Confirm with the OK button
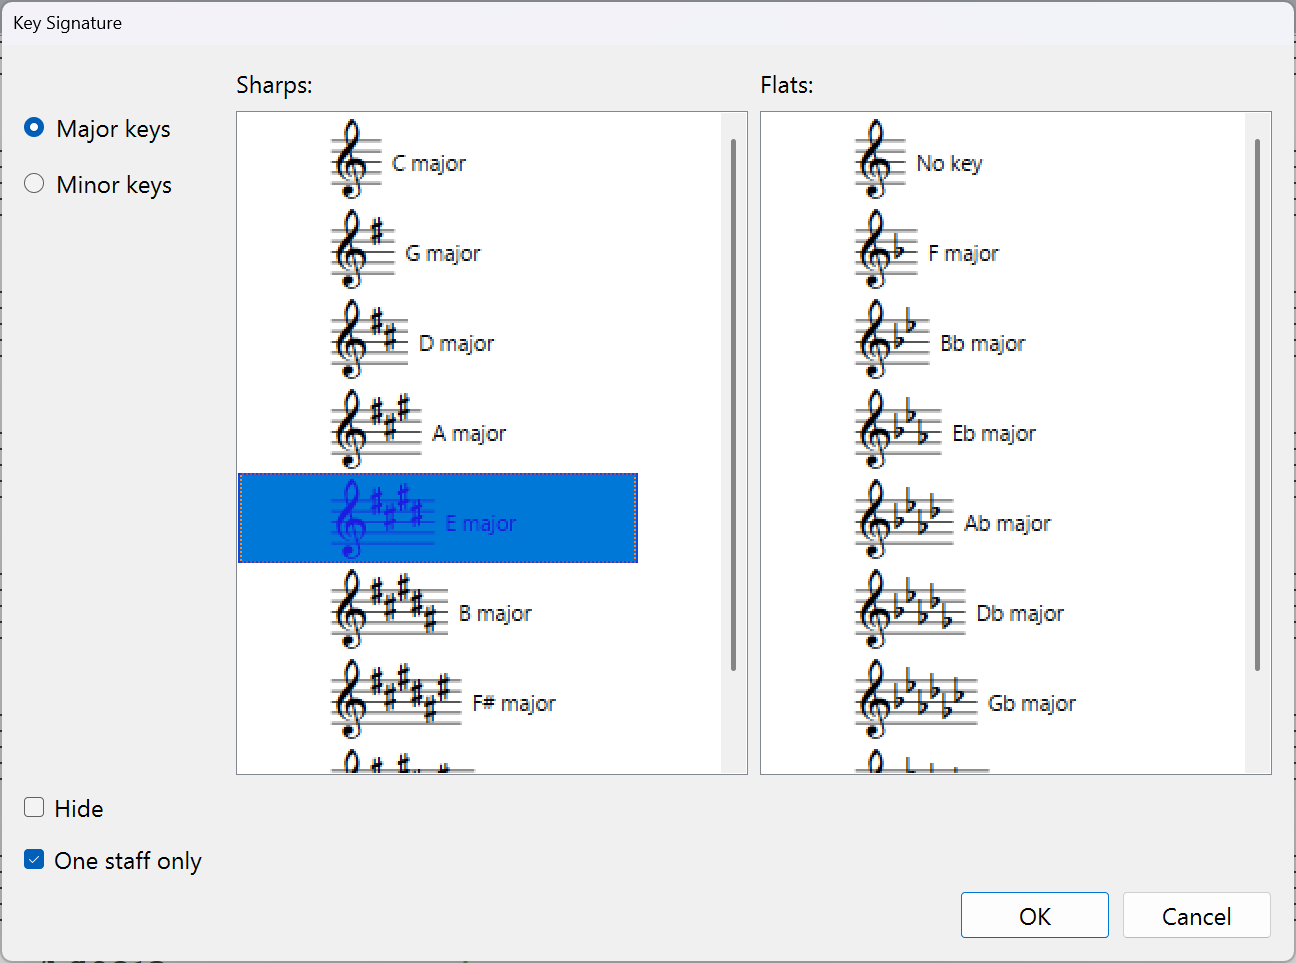The image size is (1296, 963). pyautogui.click(x=1034, y=916)
